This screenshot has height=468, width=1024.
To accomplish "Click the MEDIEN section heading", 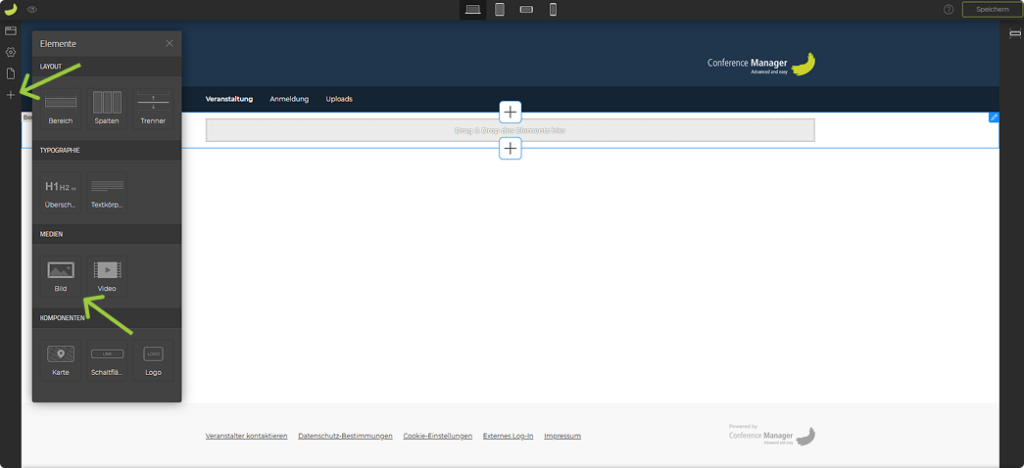I will pyautogui.click(x=52, y=234).
